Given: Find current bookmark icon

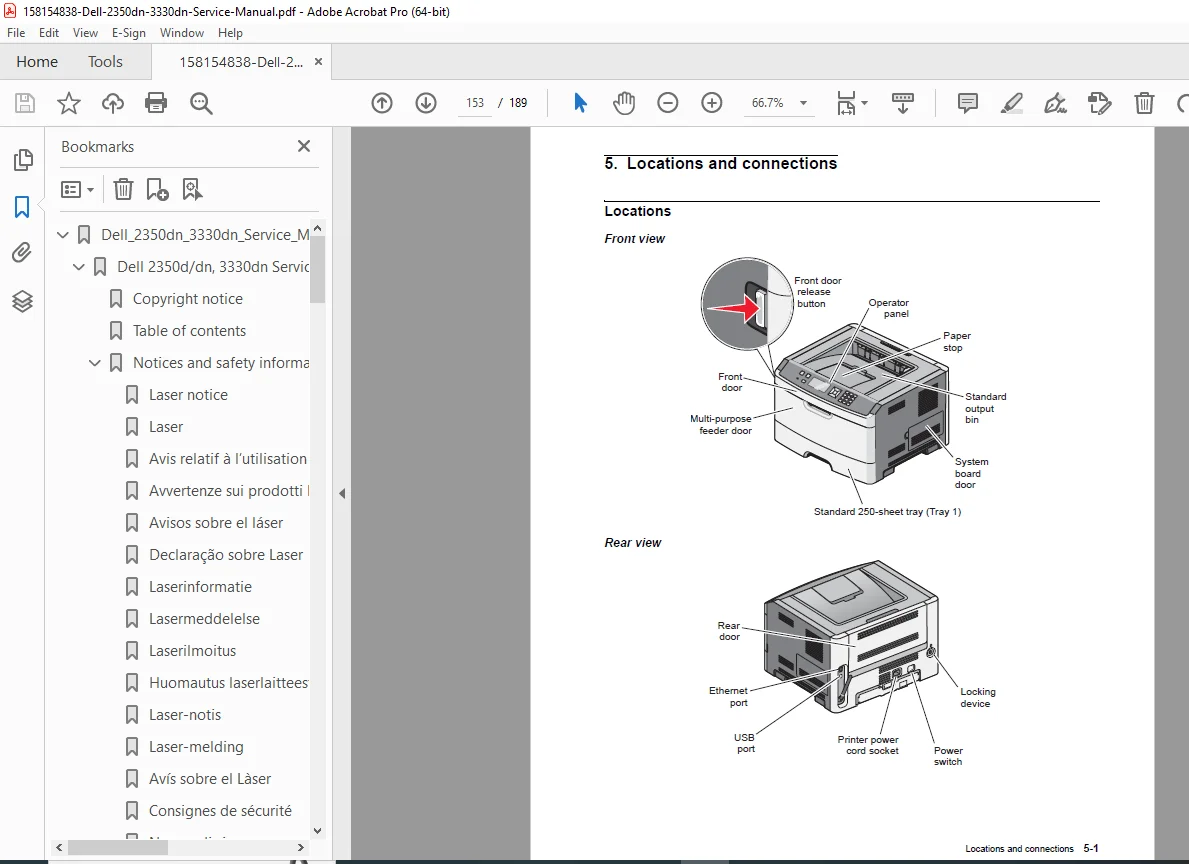Looking at the screenshot, I should click(192, 189).
